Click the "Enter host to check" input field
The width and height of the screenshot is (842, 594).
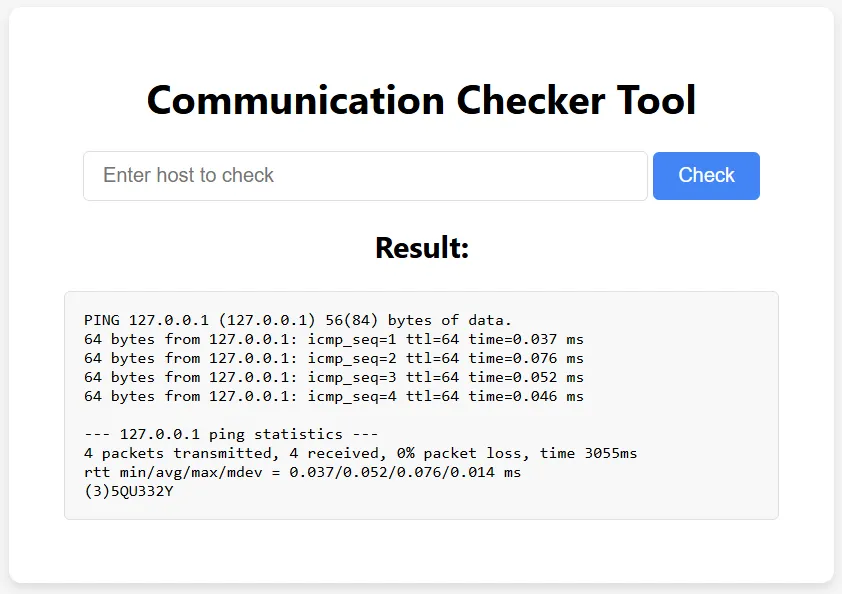click(x=365, y=176)
